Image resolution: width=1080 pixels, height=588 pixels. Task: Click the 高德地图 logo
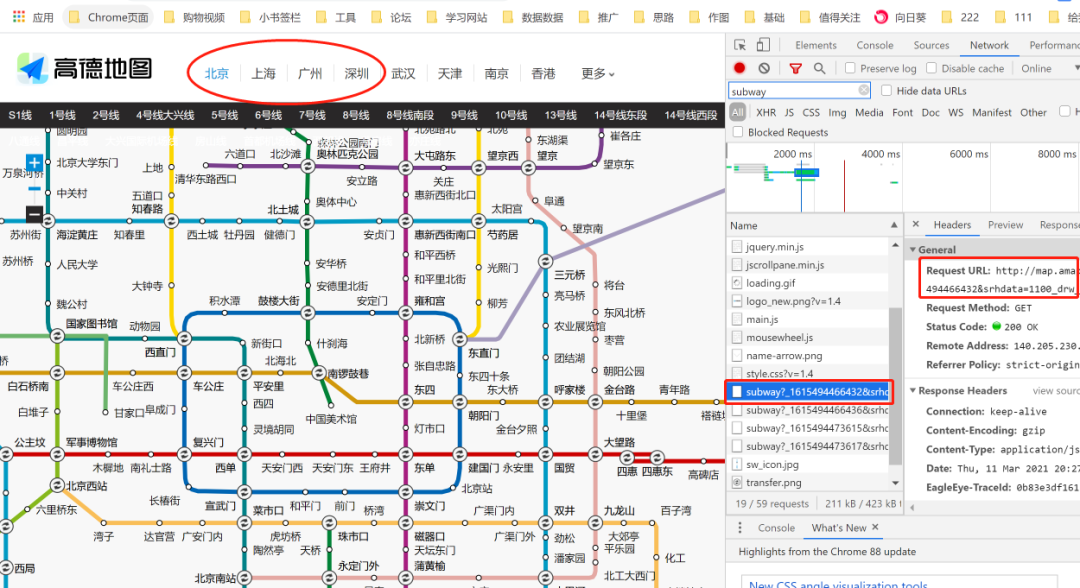pos(84,69)
